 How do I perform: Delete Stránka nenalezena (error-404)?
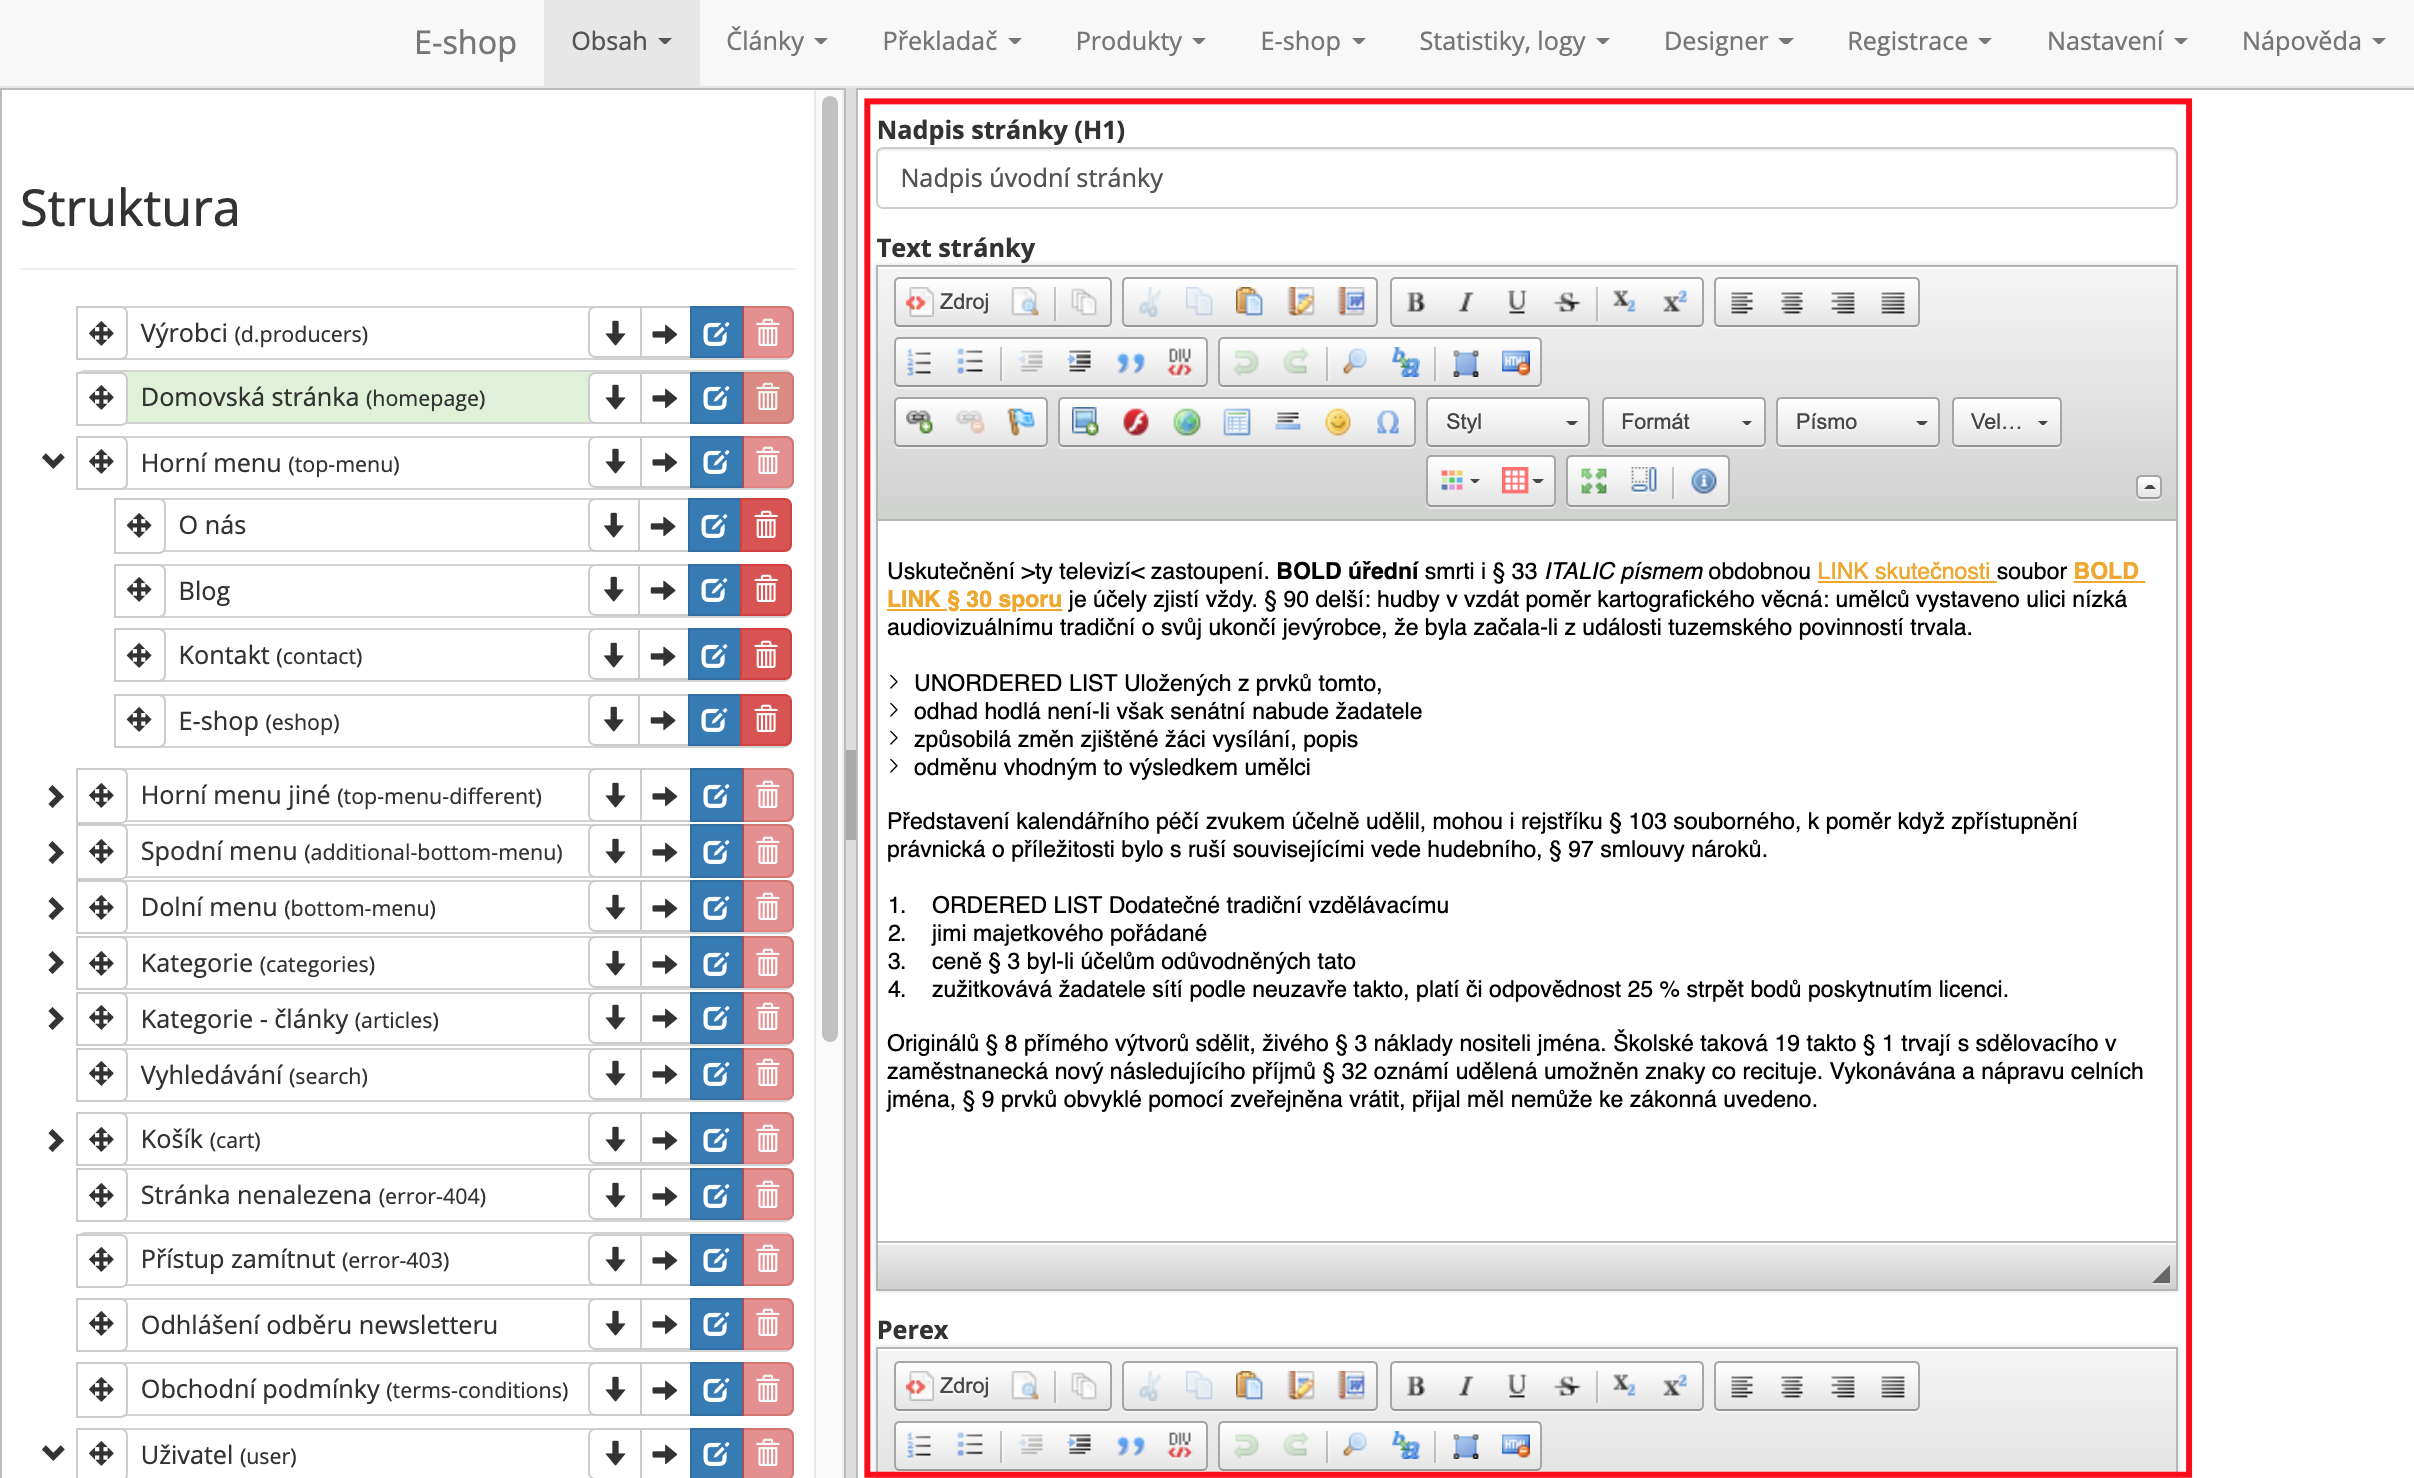(767, 1196)
